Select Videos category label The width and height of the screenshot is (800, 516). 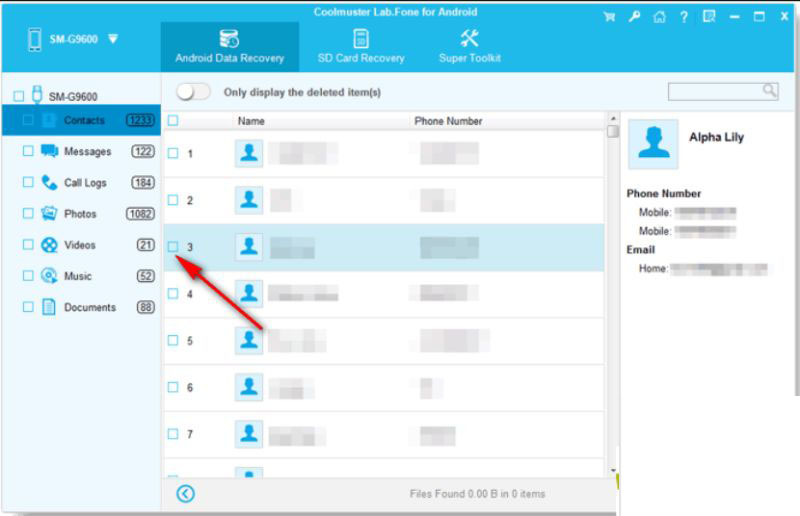[80, 245]
